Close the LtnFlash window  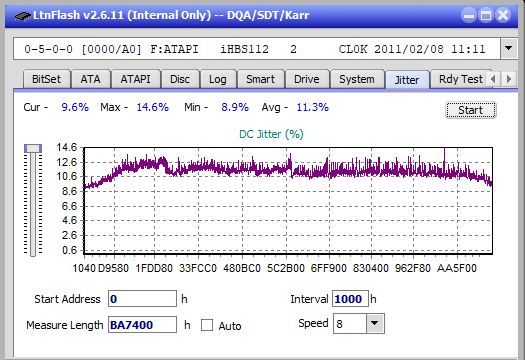pyautogui.click(x=503, y=15)
